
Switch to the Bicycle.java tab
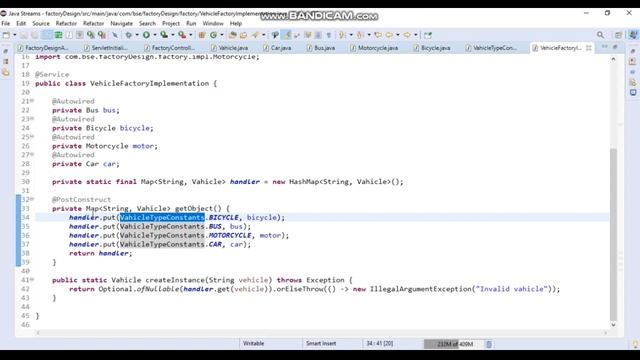tap(432, 48)
